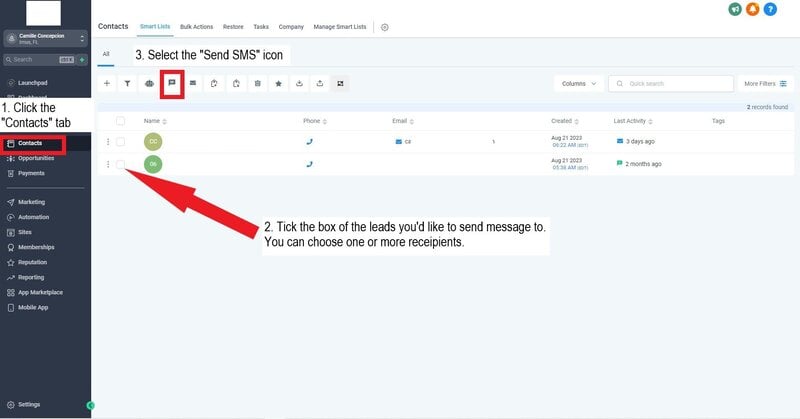Viewport: 800px width, 419px height.
Task: Click the automation robot toolbar icon
Action: tap(149, 84)
